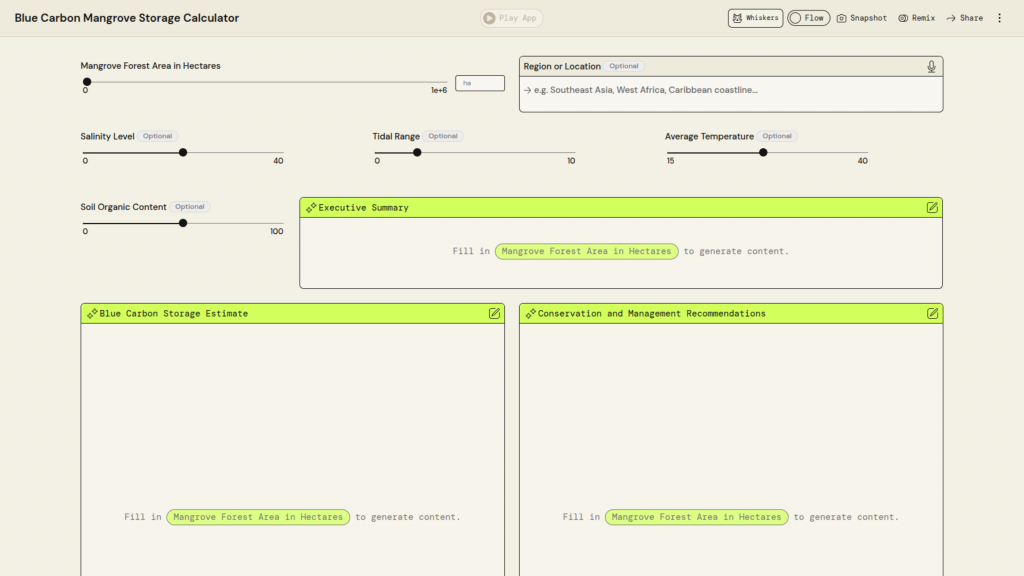The image size is (1024, 576).
Task: Click the Region or Location text field
Action: click(730, 90)
